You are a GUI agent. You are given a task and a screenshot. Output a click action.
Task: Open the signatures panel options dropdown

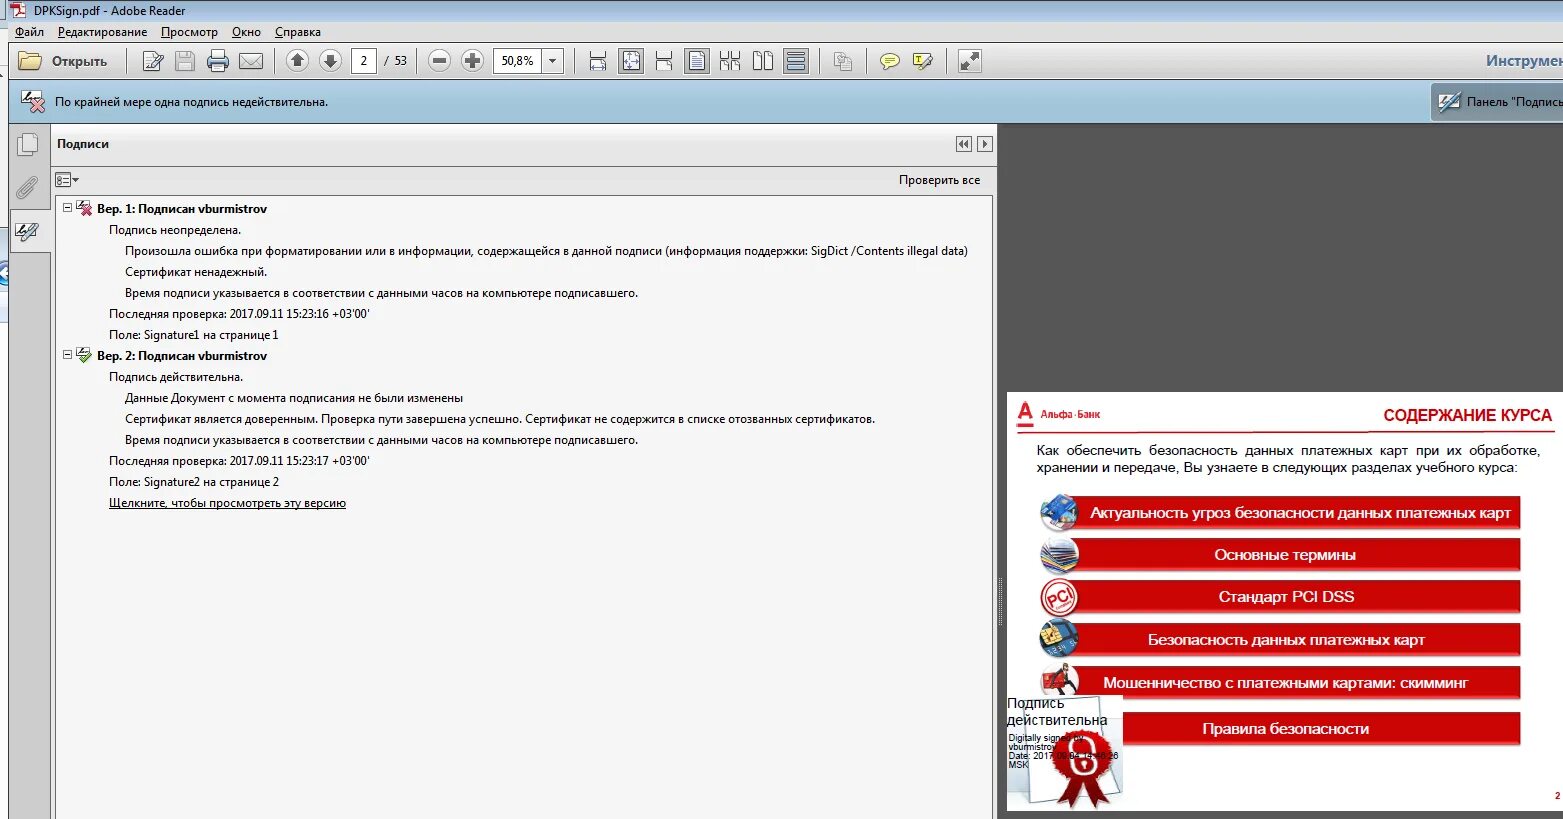click(x=67, y=180)
